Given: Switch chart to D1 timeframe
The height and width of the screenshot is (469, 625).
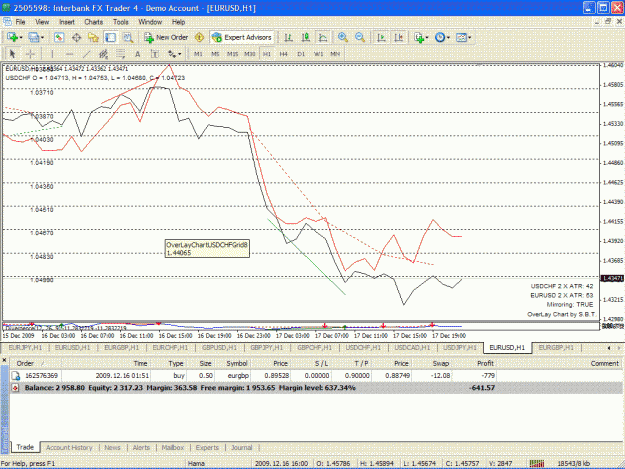Looking at the screenshot, I should click(x=301, y=54).
